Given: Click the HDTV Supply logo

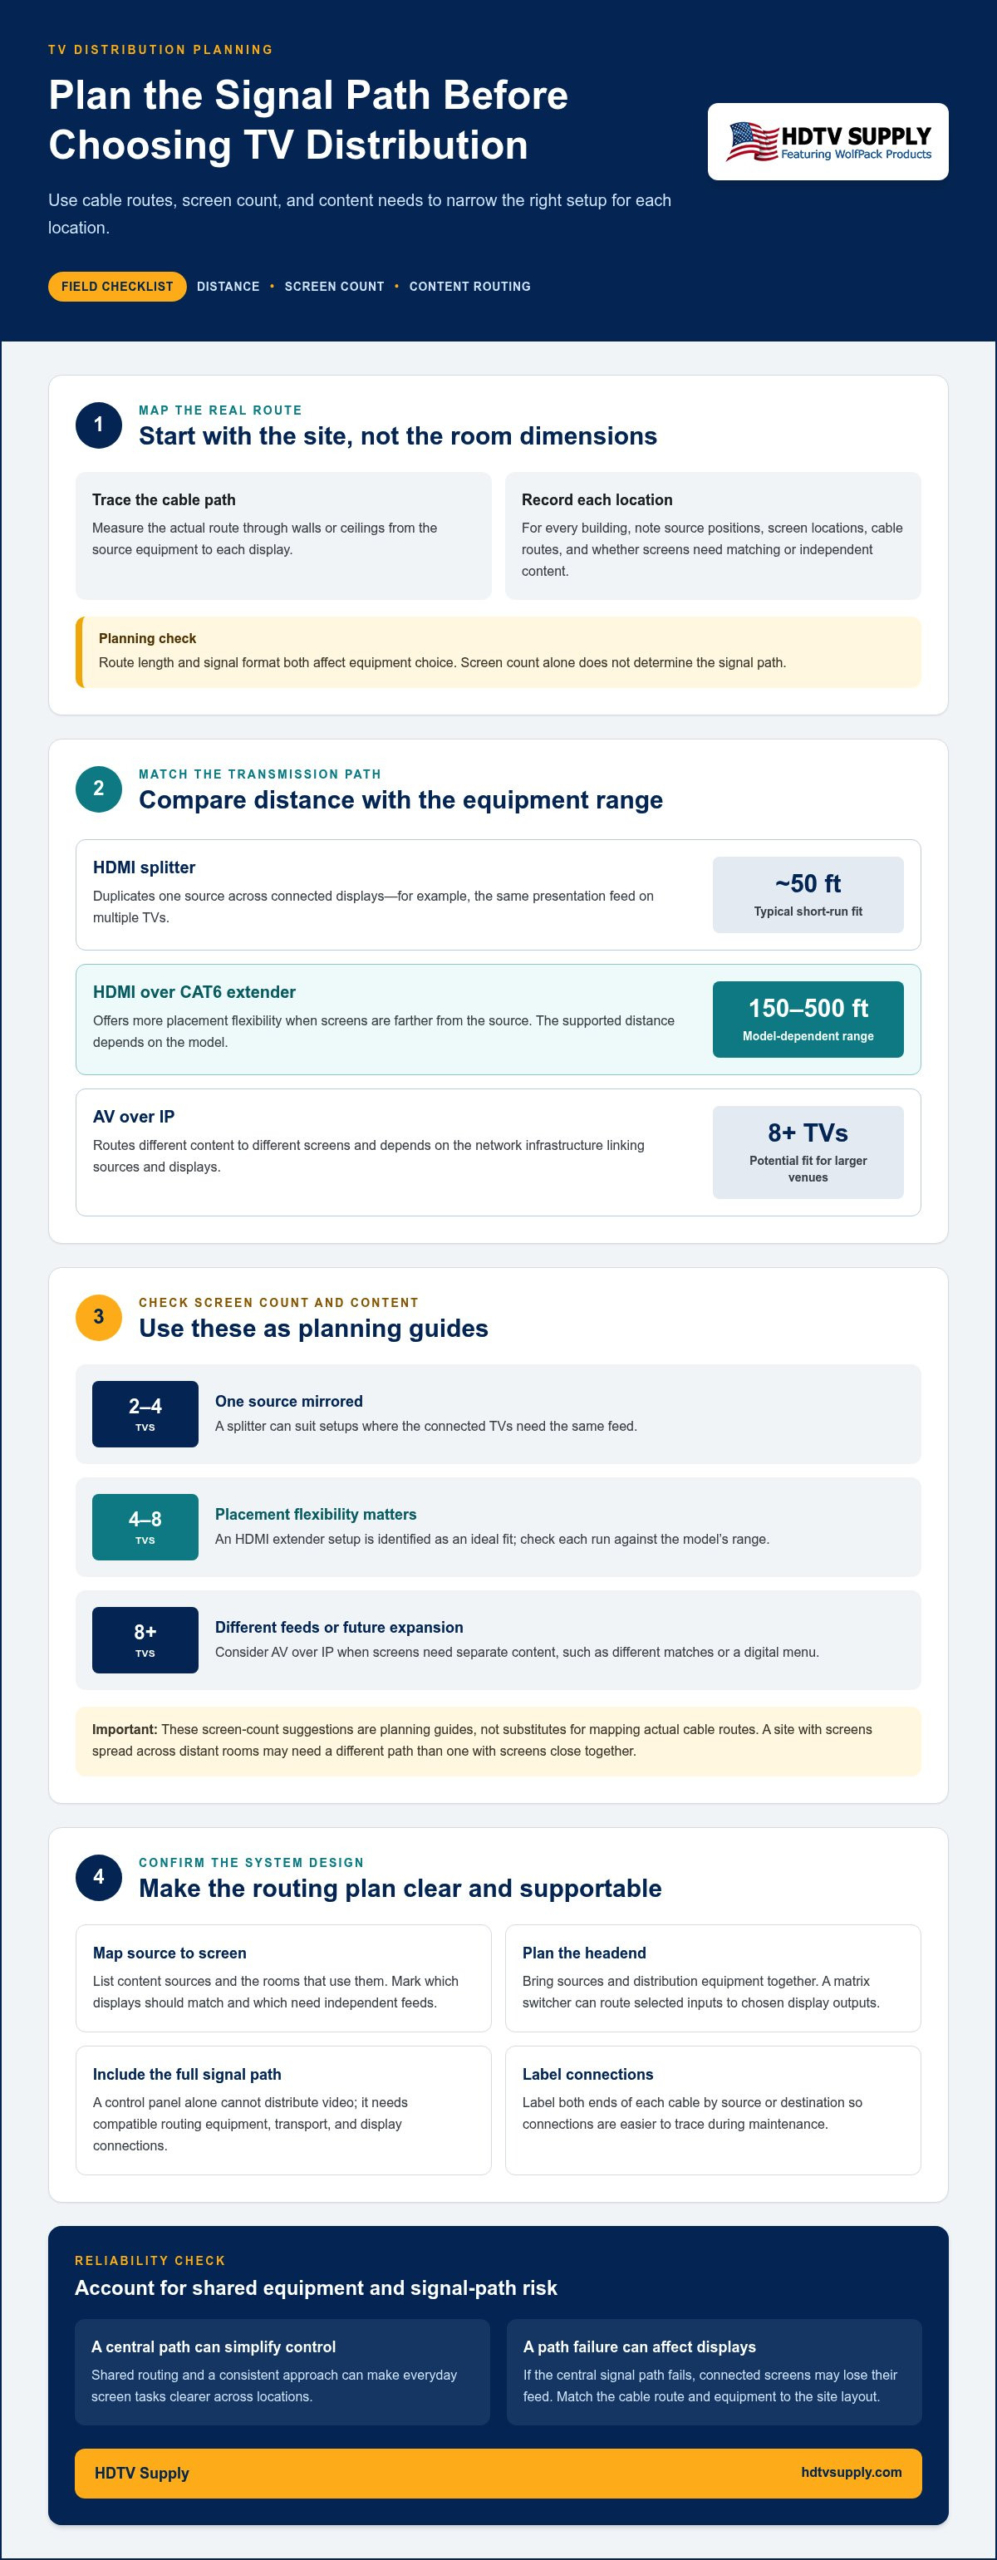Looking at the screenshot, I should click(828, 141).
